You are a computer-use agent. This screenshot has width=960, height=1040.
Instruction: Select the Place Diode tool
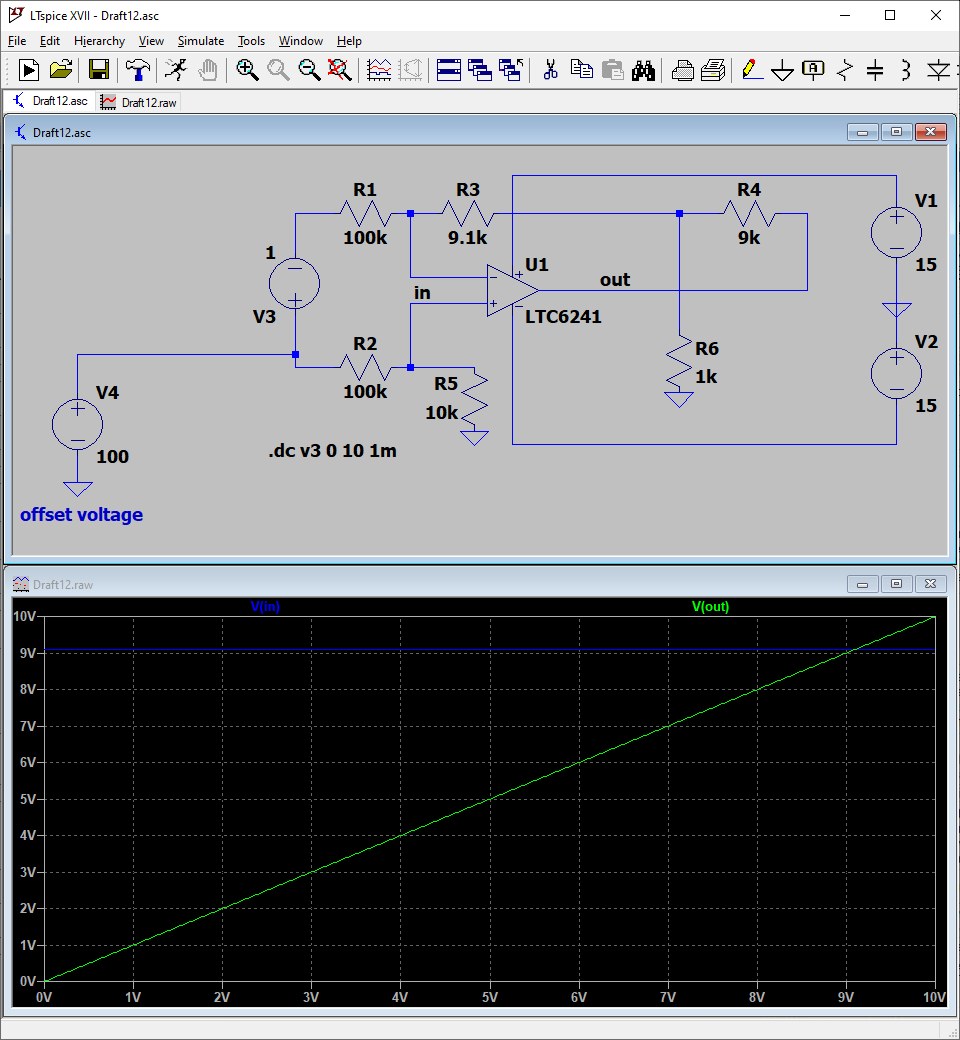(938, 70)
